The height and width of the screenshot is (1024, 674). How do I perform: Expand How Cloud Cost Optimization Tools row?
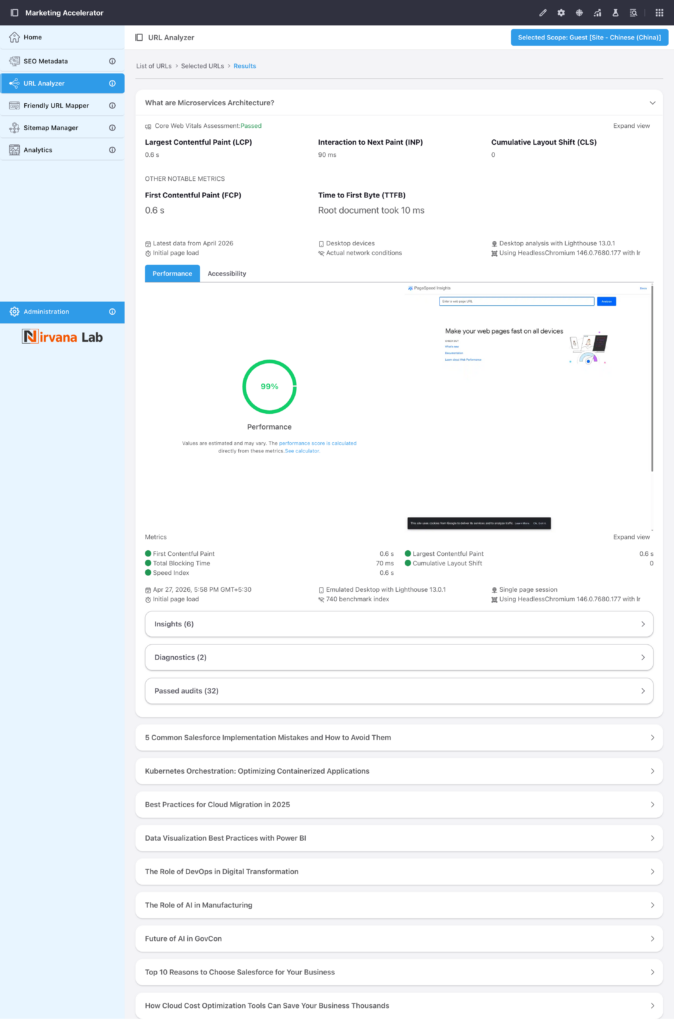[399, 1006]
